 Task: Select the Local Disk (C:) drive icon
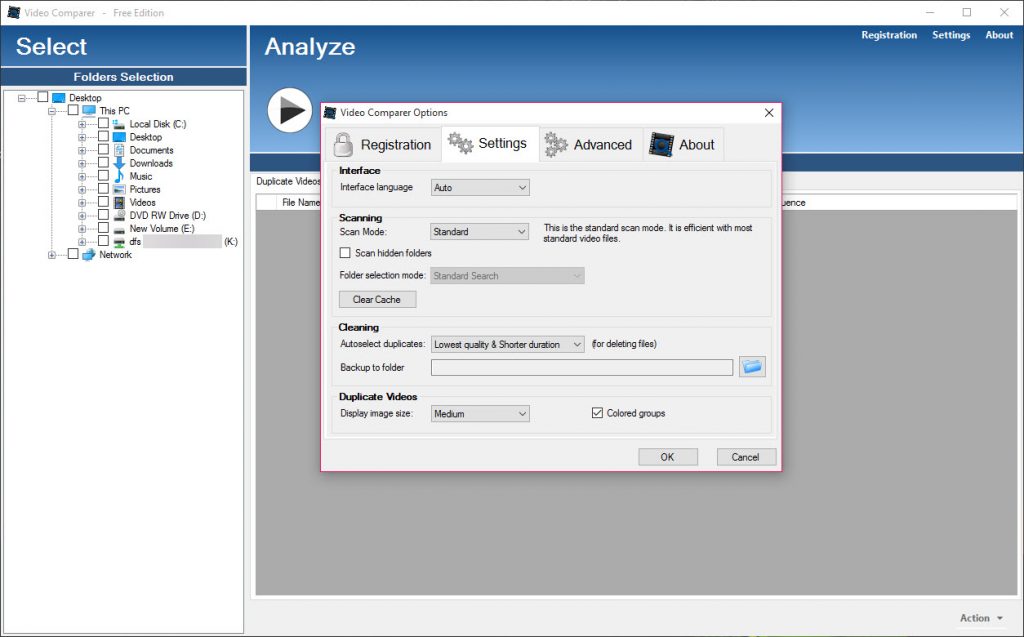119,123
